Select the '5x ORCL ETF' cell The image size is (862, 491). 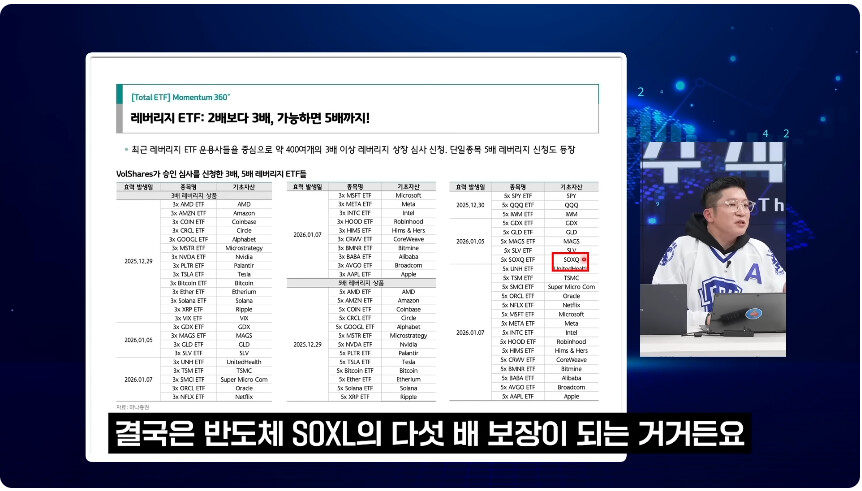click(x=517, y=296)
